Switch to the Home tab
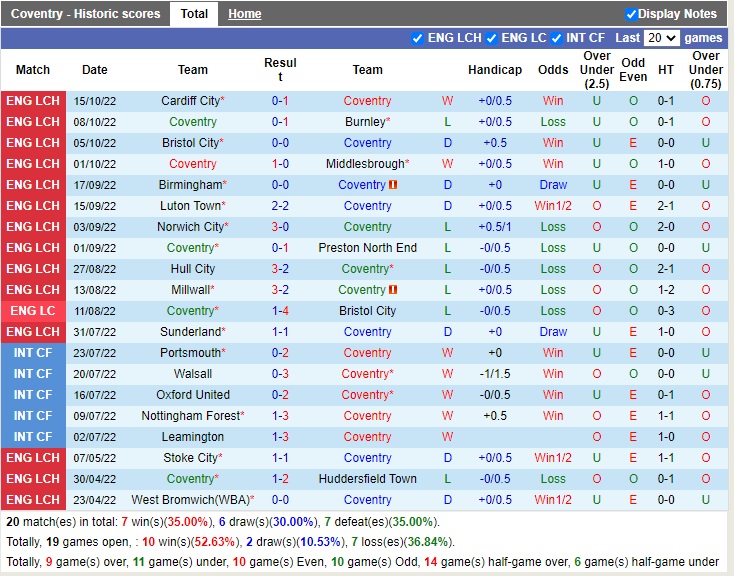 244,14
